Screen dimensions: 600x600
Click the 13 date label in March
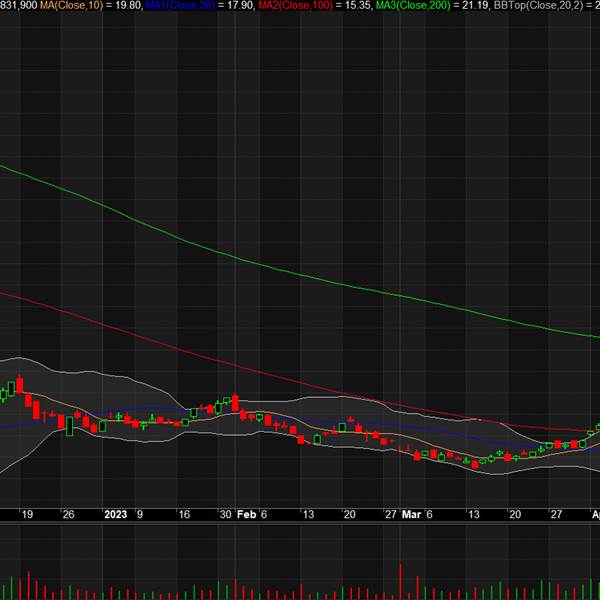[474, 514]
